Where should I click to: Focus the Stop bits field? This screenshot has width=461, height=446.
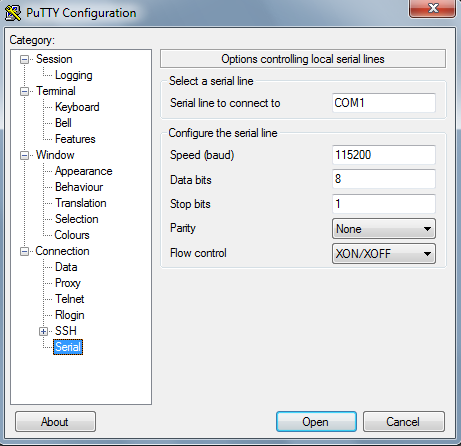tap(384, 204)
